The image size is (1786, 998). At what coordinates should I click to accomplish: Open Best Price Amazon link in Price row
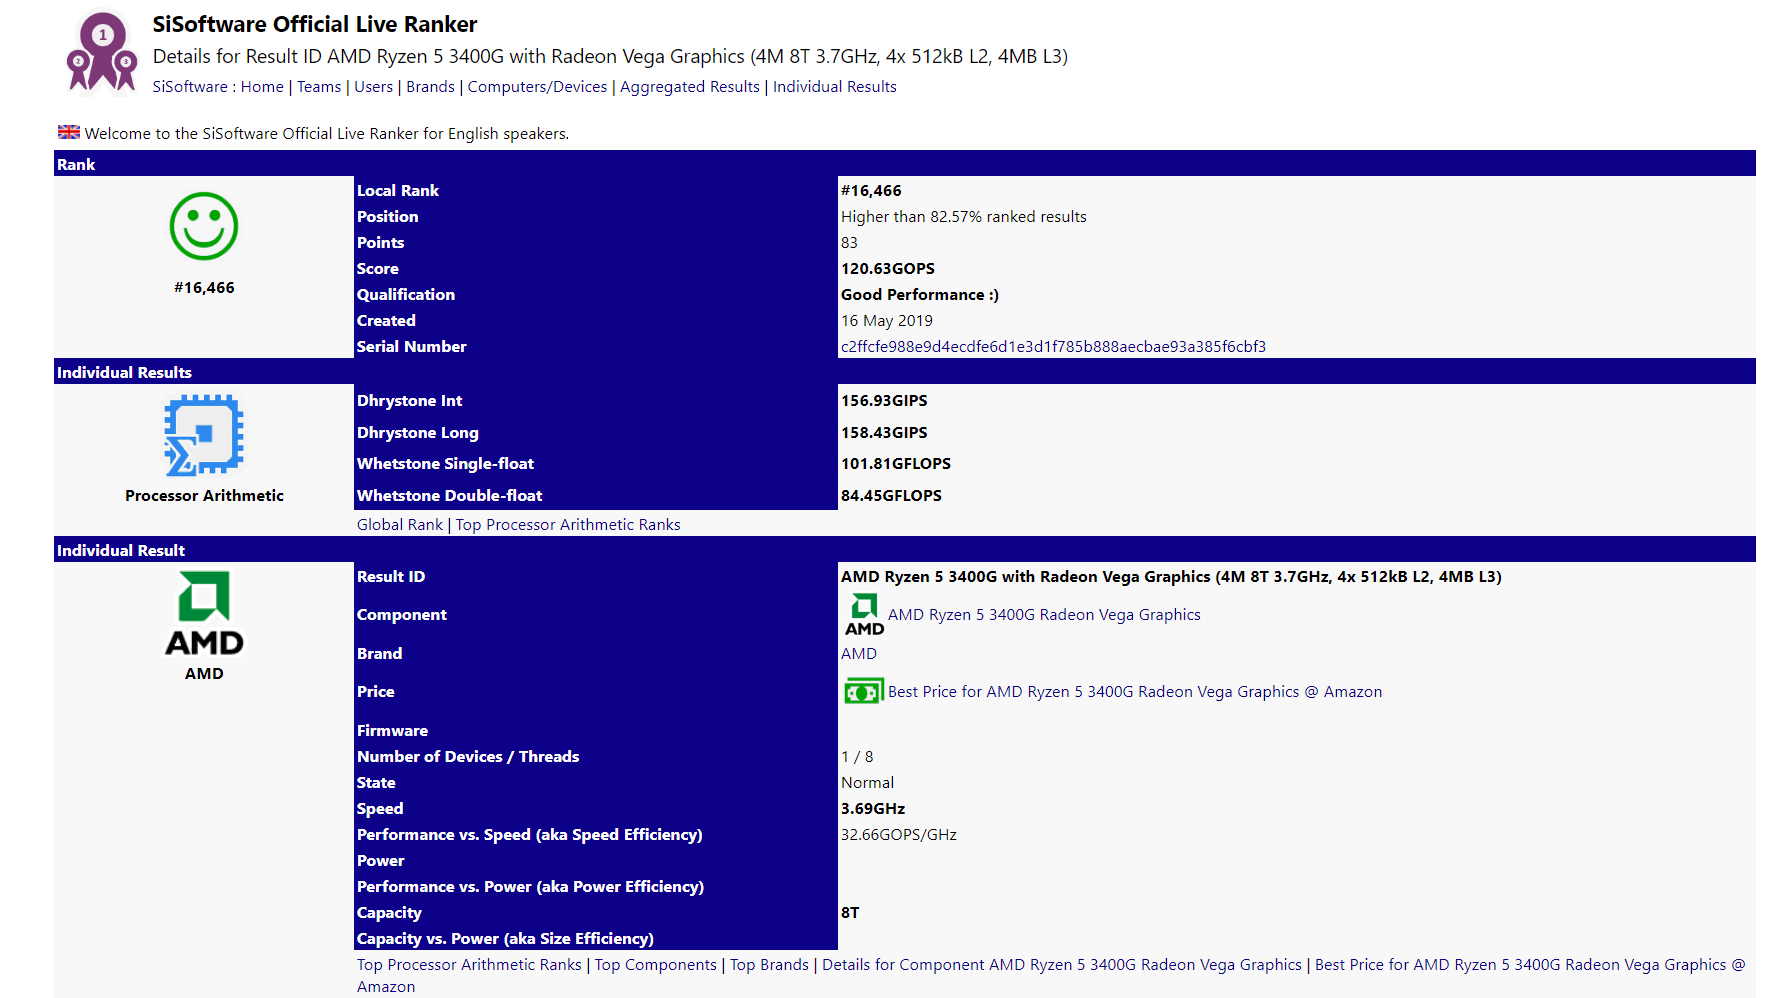click(x=1135, y=692)
